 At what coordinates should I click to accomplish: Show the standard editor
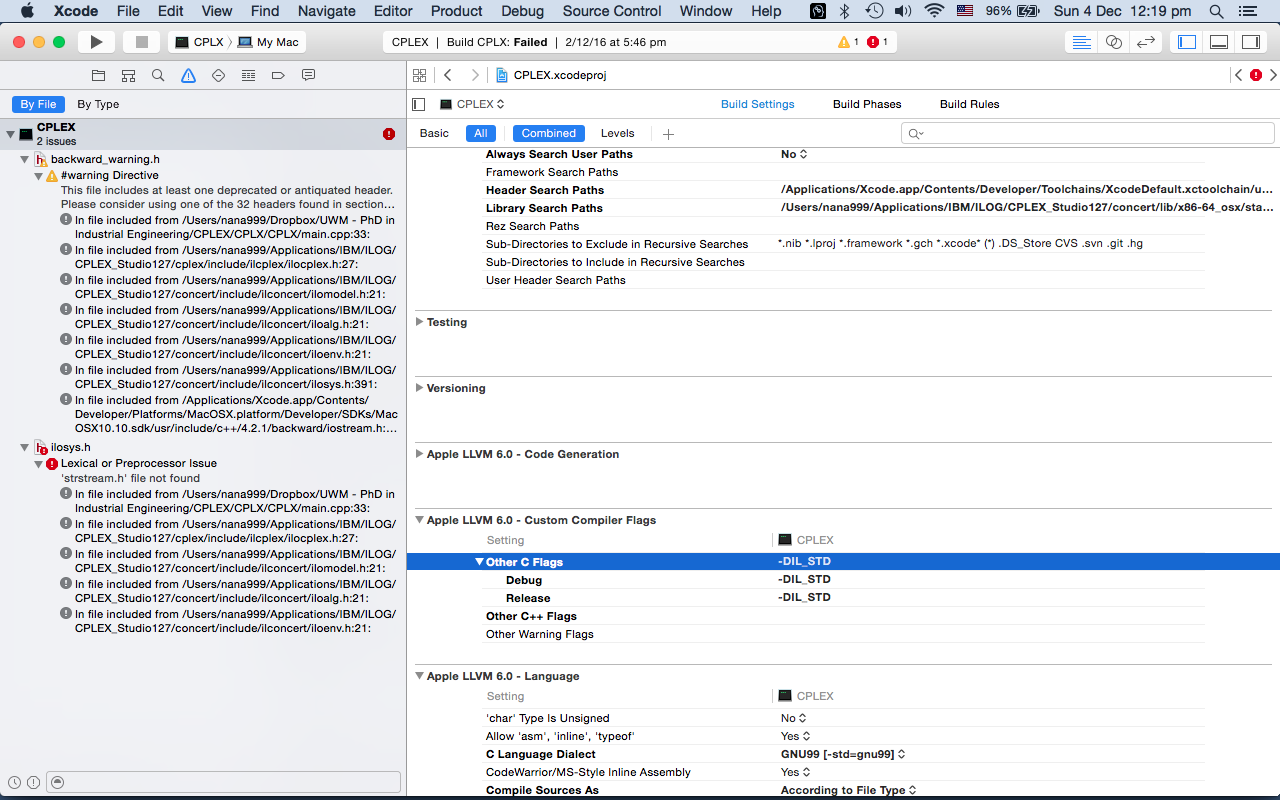coord(1081,42)
